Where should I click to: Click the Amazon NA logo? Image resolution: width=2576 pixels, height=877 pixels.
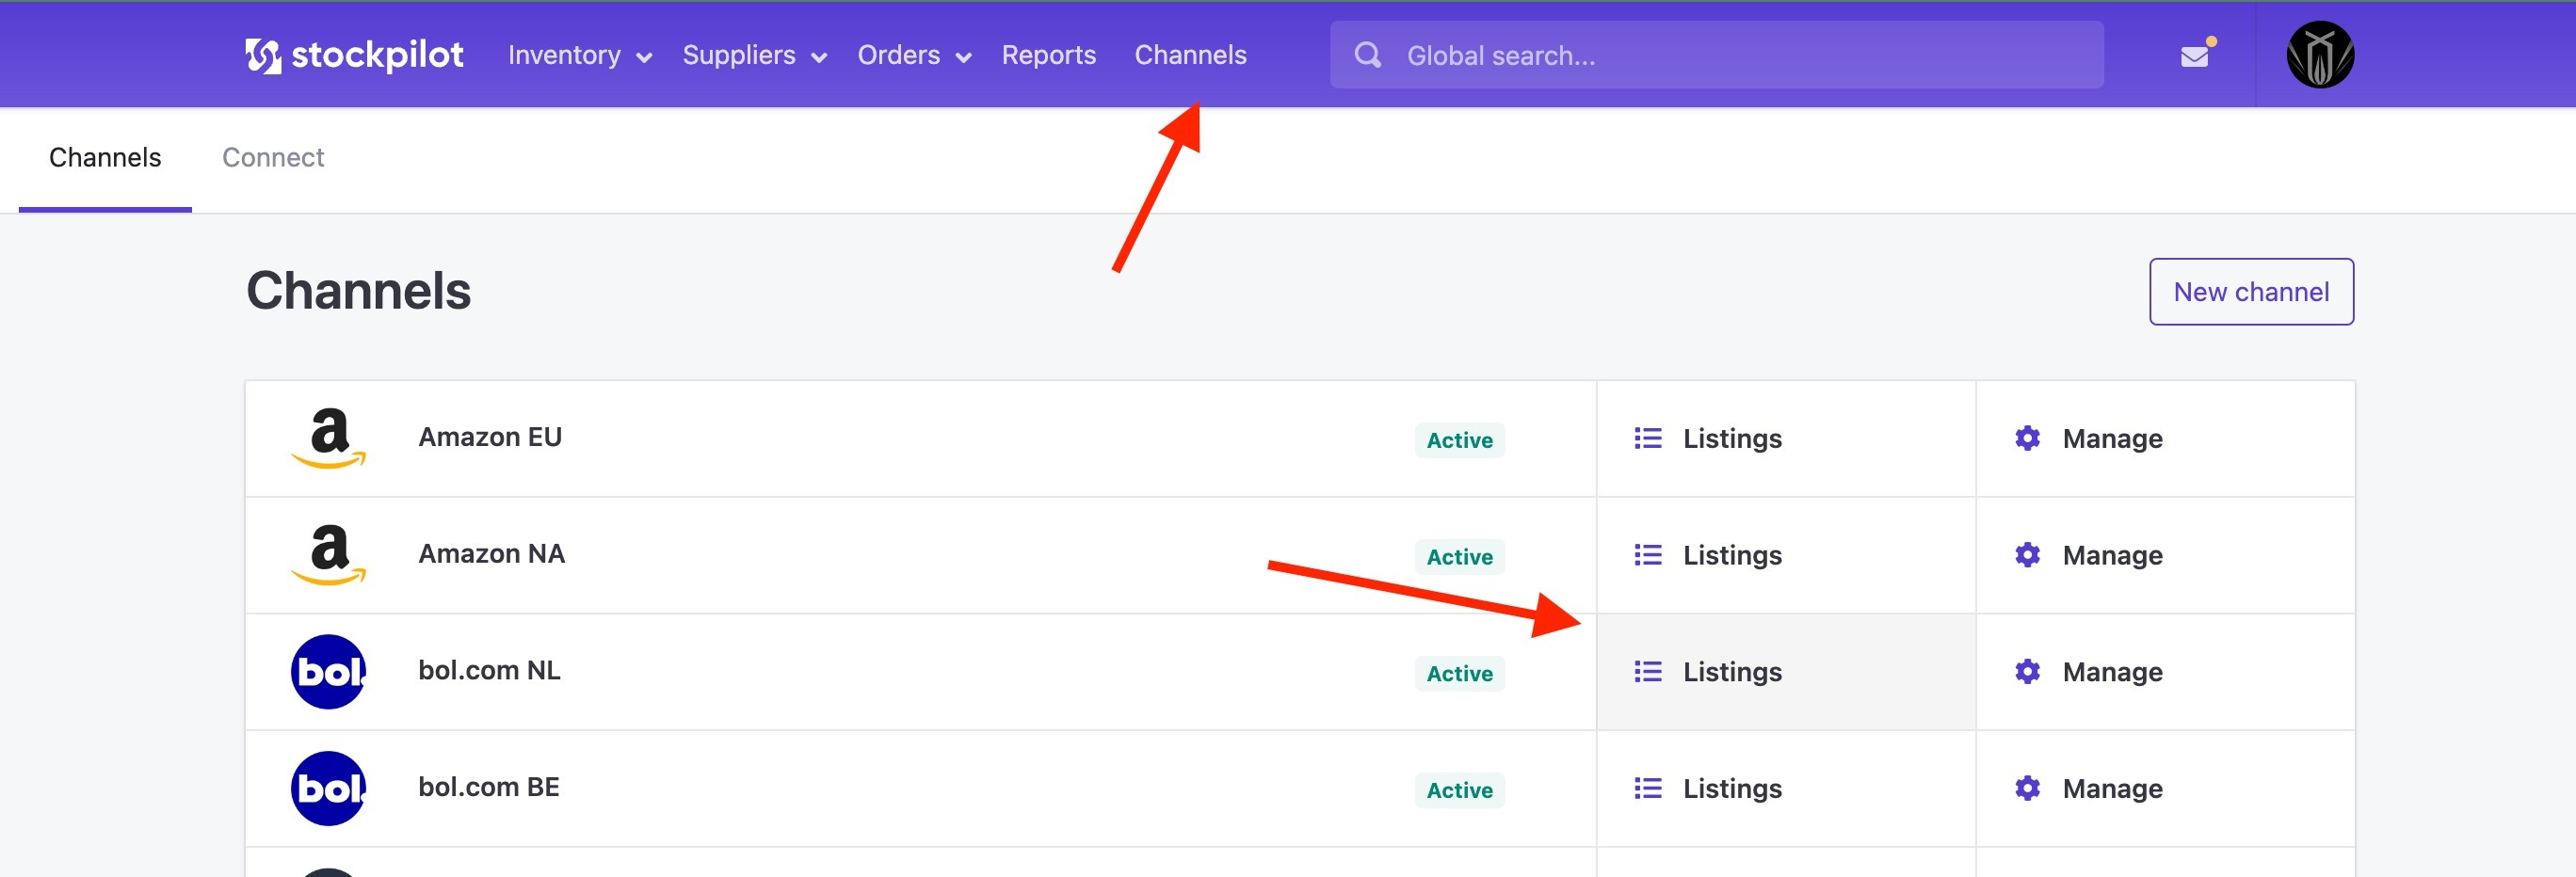pos(329,555)
